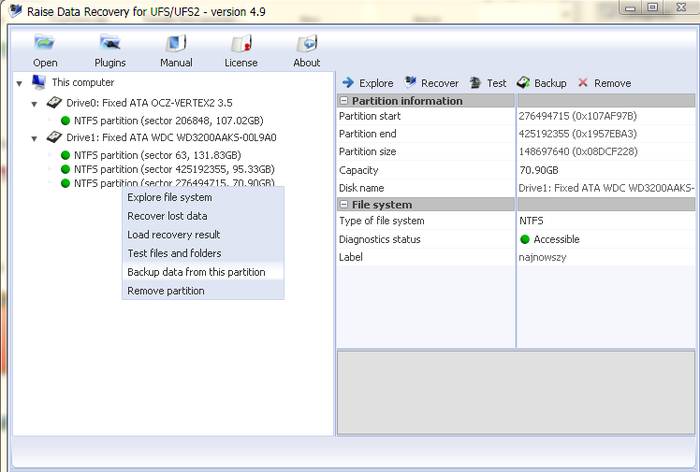Viewport: 700px width, 472px height.
Task: Collapse the Partition information section
Action: 344,101
